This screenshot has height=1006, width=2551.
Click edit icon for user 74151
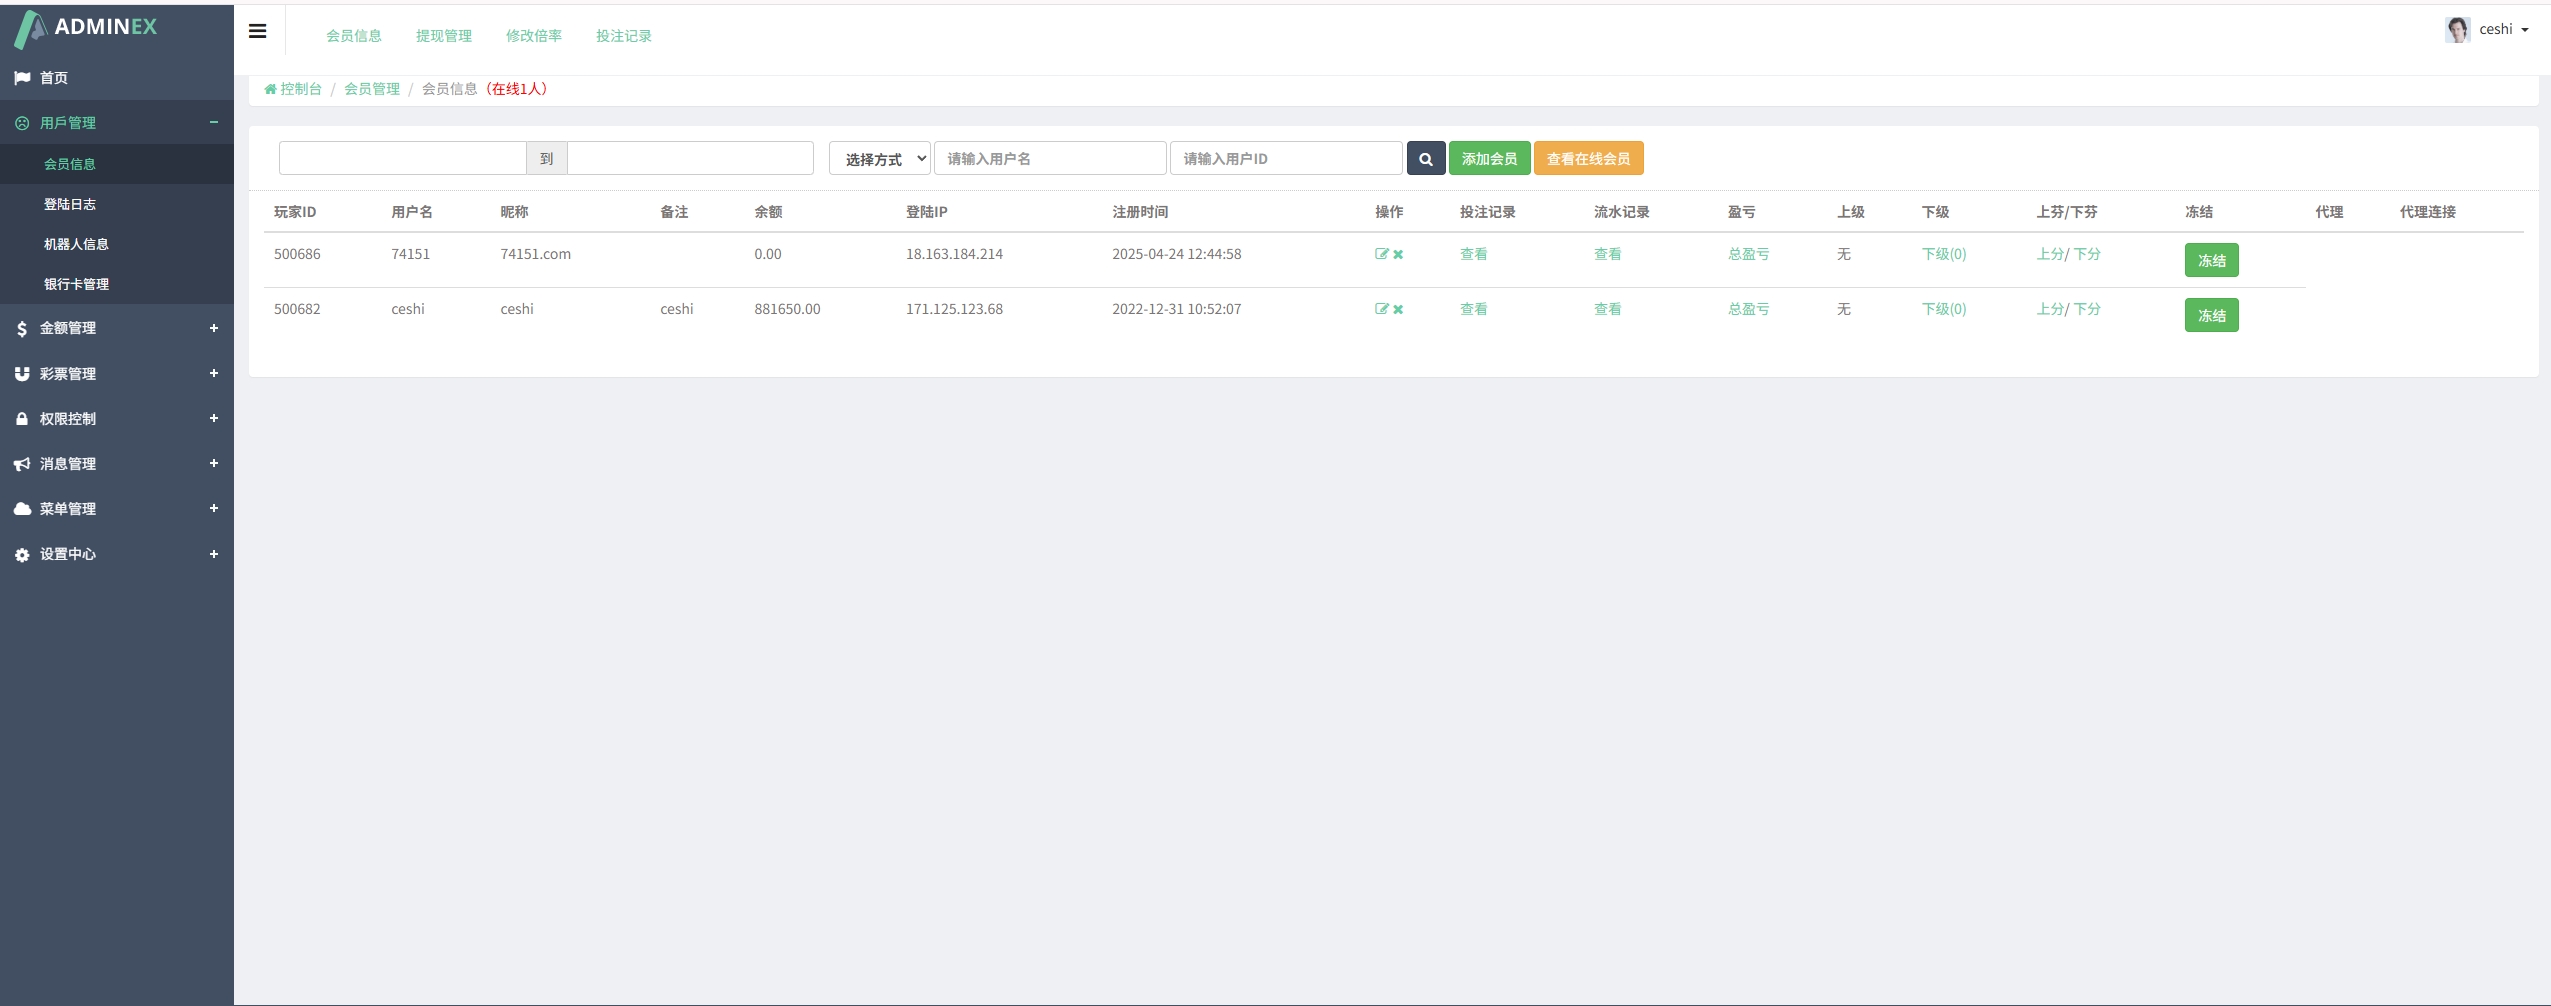[x=1381, y=254]
